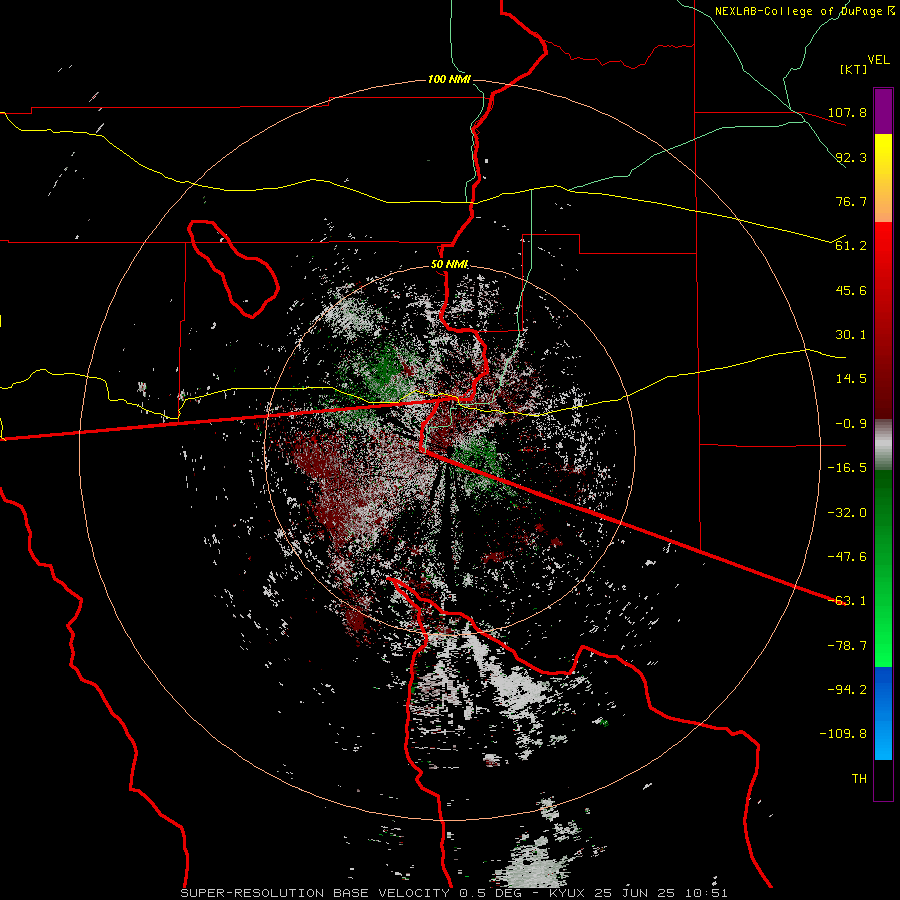This screenshot has height=900, width=900.
Task: Click the -16.5 legend value
Action: (847, 468)
